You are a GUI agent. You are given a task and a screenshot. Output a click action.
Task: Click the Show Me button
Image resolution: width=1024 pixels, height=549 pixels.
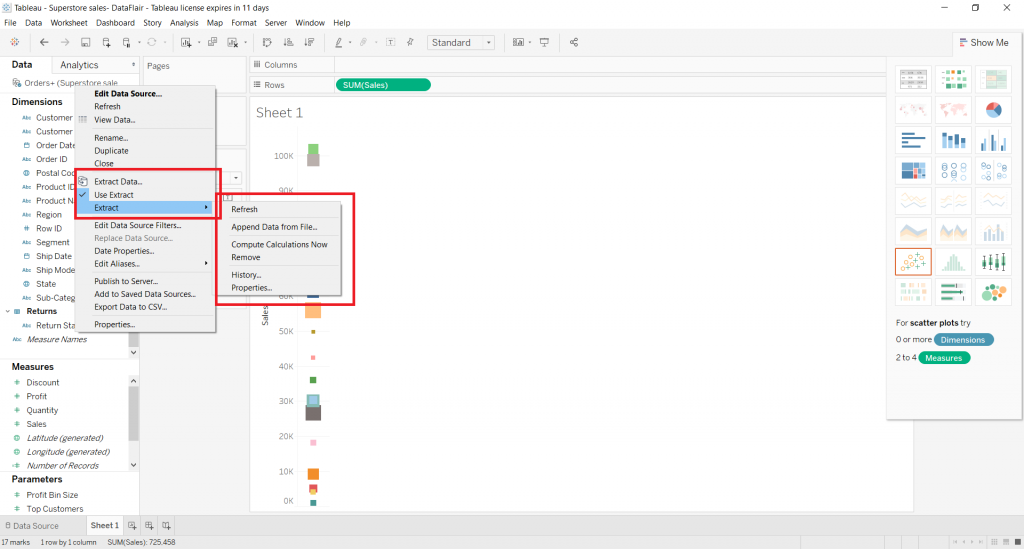(x=984, y=42)
